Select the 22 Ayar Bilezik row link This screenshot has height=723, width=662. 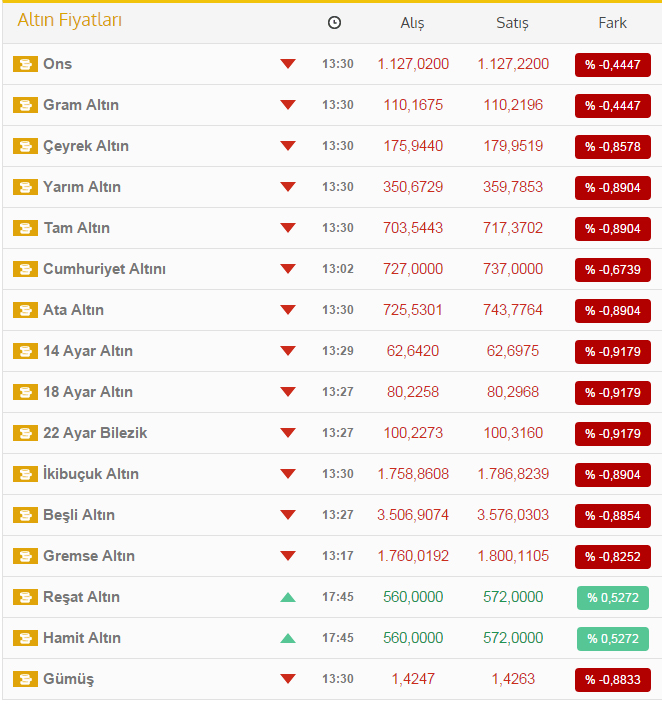[95, 434]
